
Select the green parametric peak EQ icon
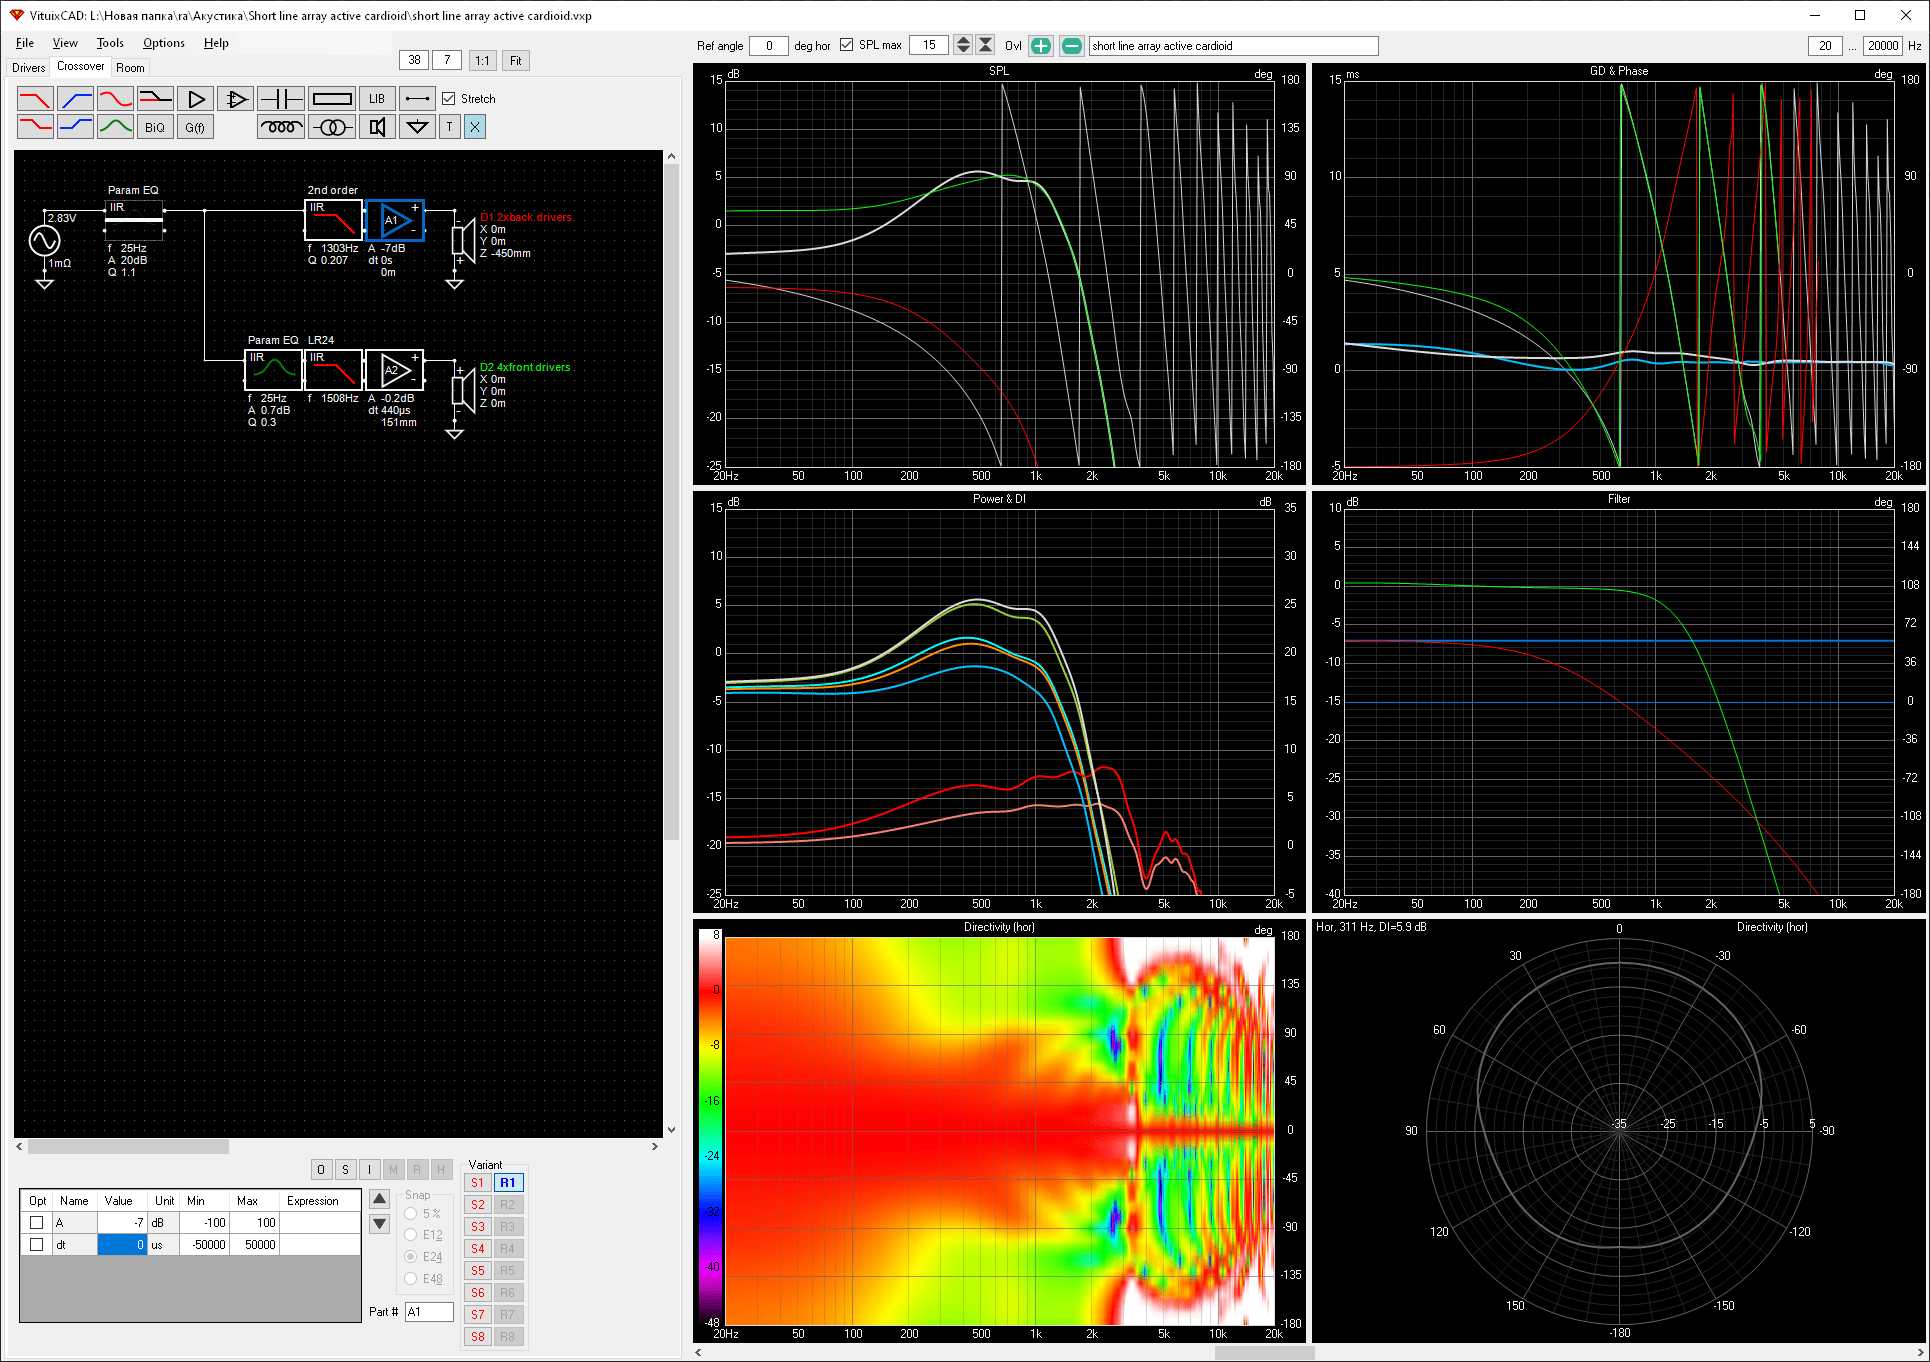point(115,127)
